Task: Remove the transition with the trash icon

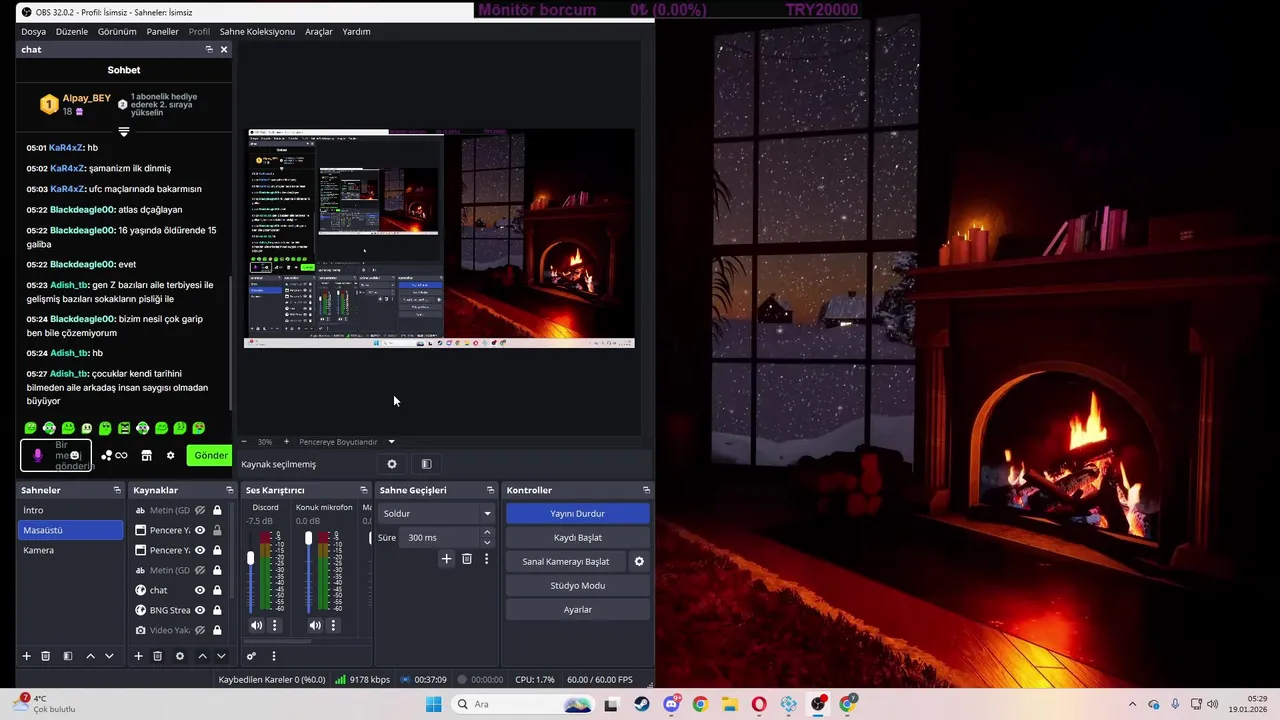Action: pos(467,559)
